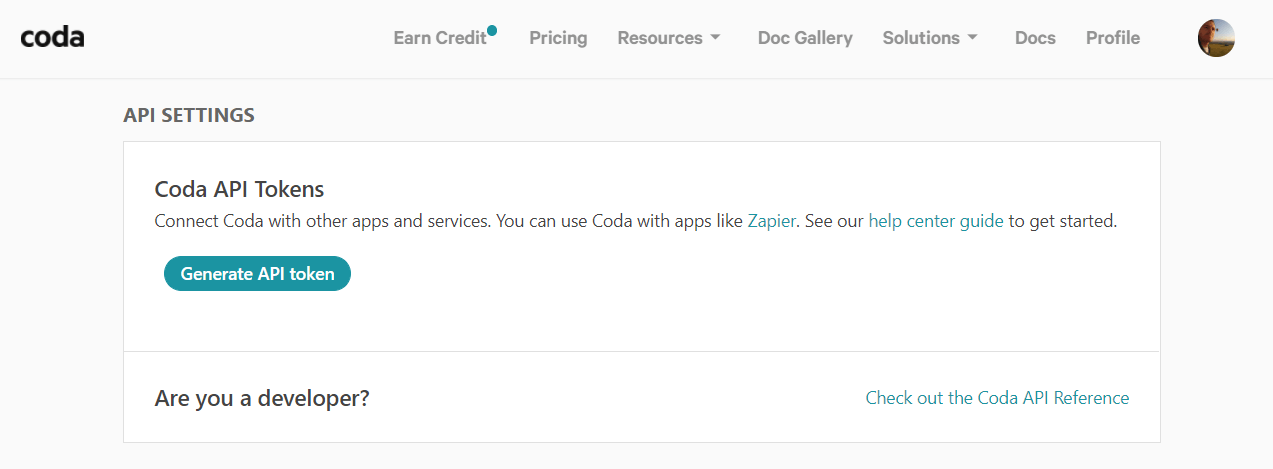Click the 'Are you a developer?' text

coord(262,398)
